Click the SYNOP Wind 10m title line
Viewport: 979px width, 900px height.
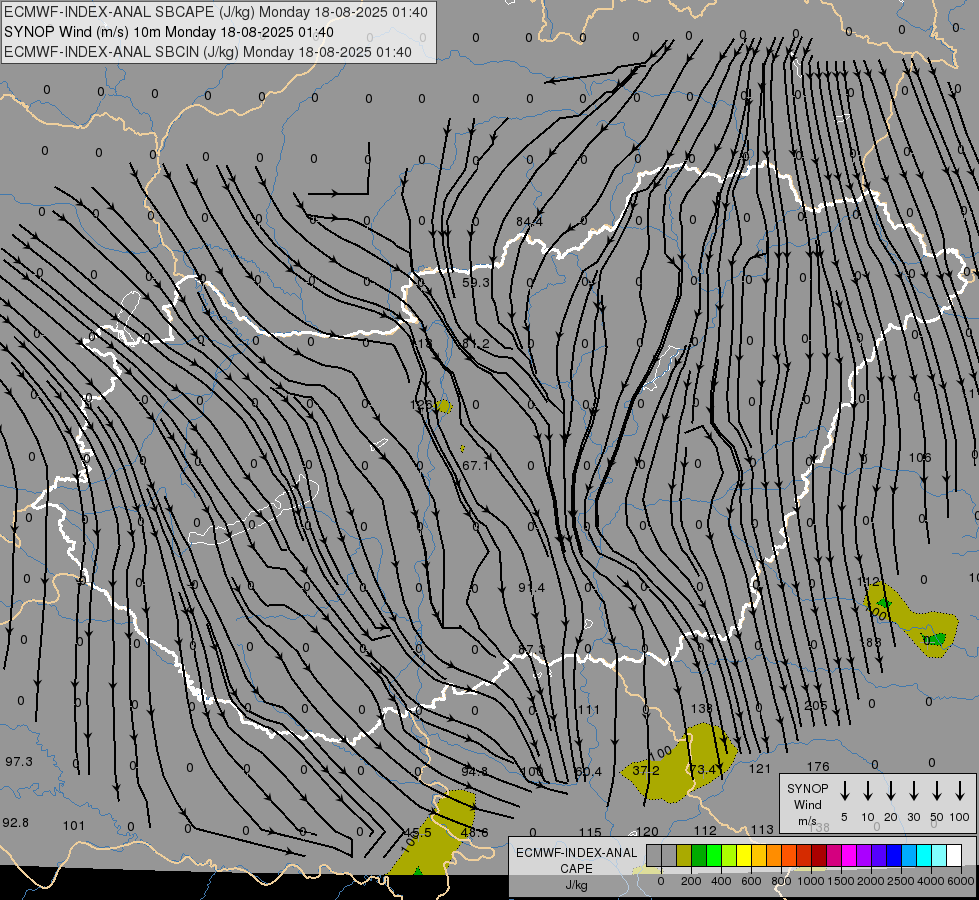click(x=169, y=32)
